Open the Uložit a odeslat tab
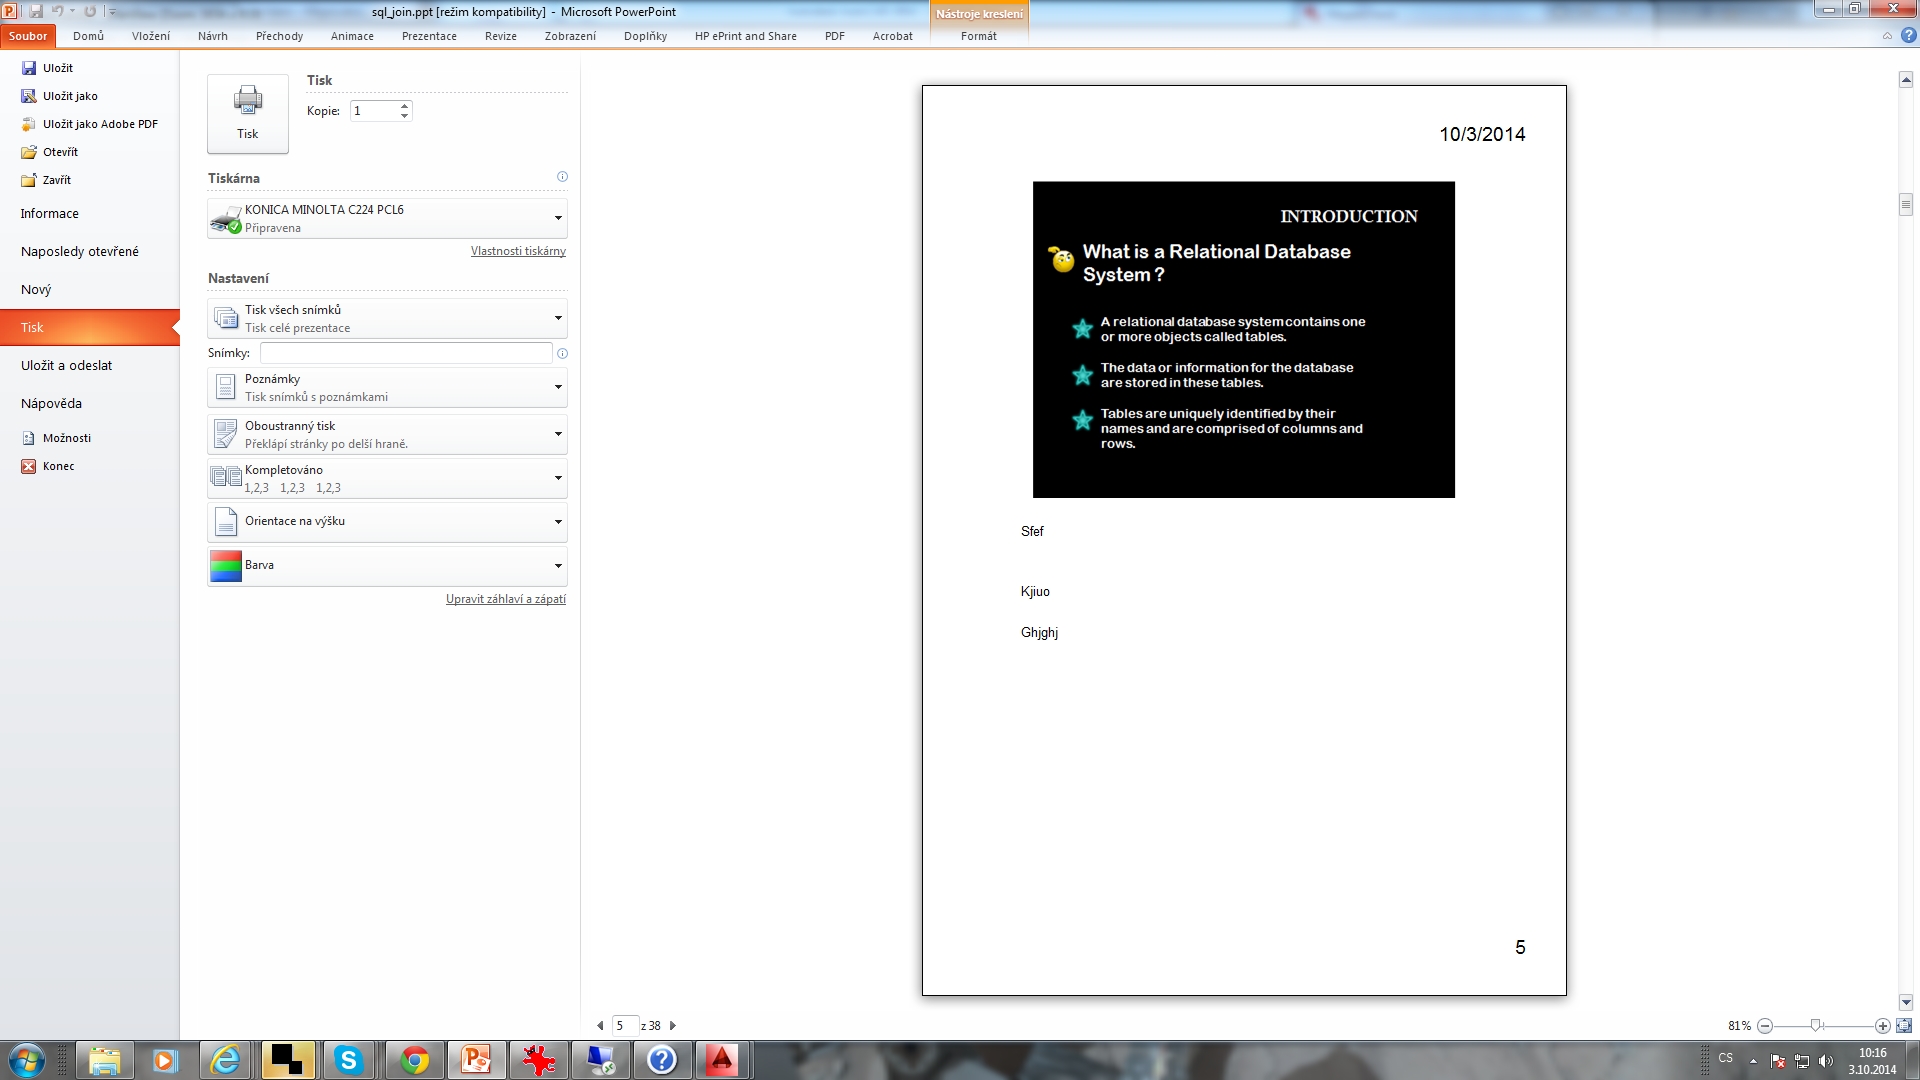This screenshot has width=1920, height=1080. tap(90, 366)
